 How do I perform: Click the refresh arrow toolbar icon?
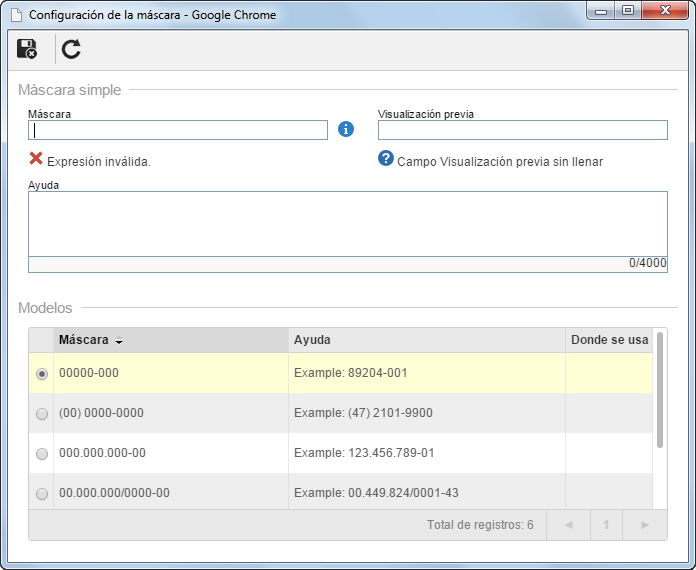(x=71, y=49)
